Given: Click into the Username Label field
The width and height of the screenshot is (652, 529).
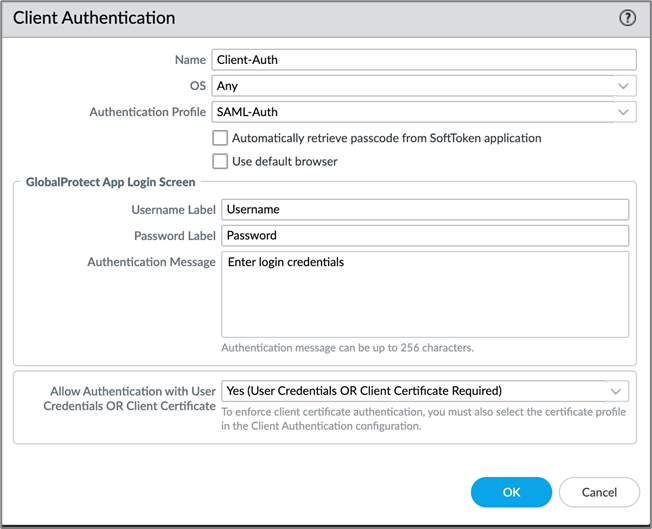Looking at the screenshot, I should (424, 210).
